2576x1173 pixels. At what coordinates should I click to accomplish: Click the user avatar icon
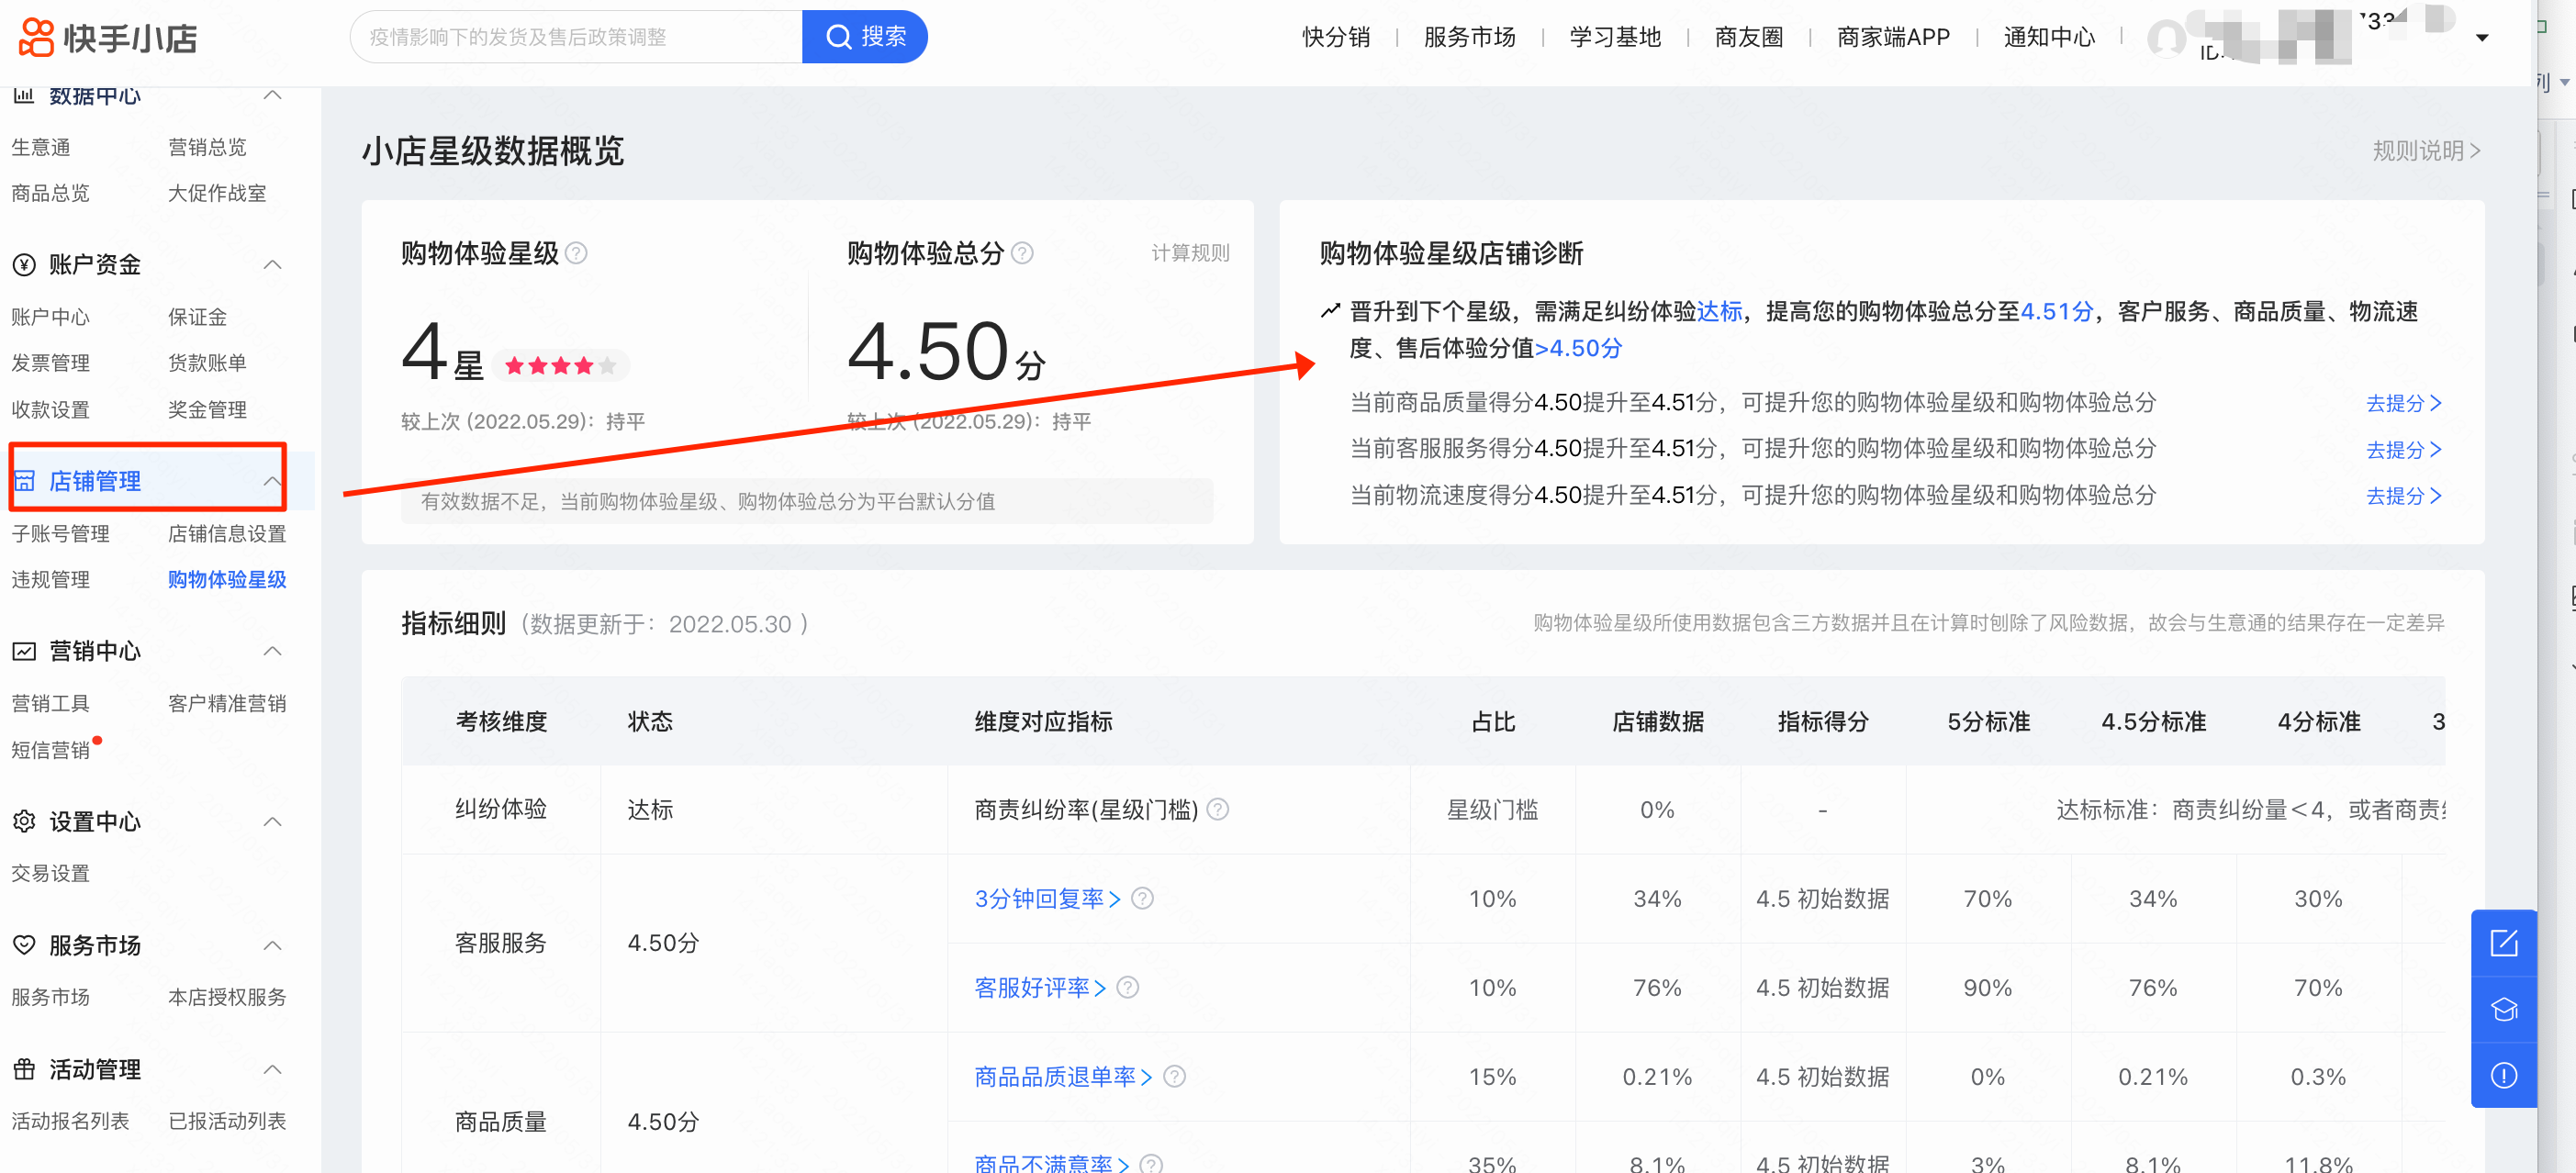(x=2165, y=38)
